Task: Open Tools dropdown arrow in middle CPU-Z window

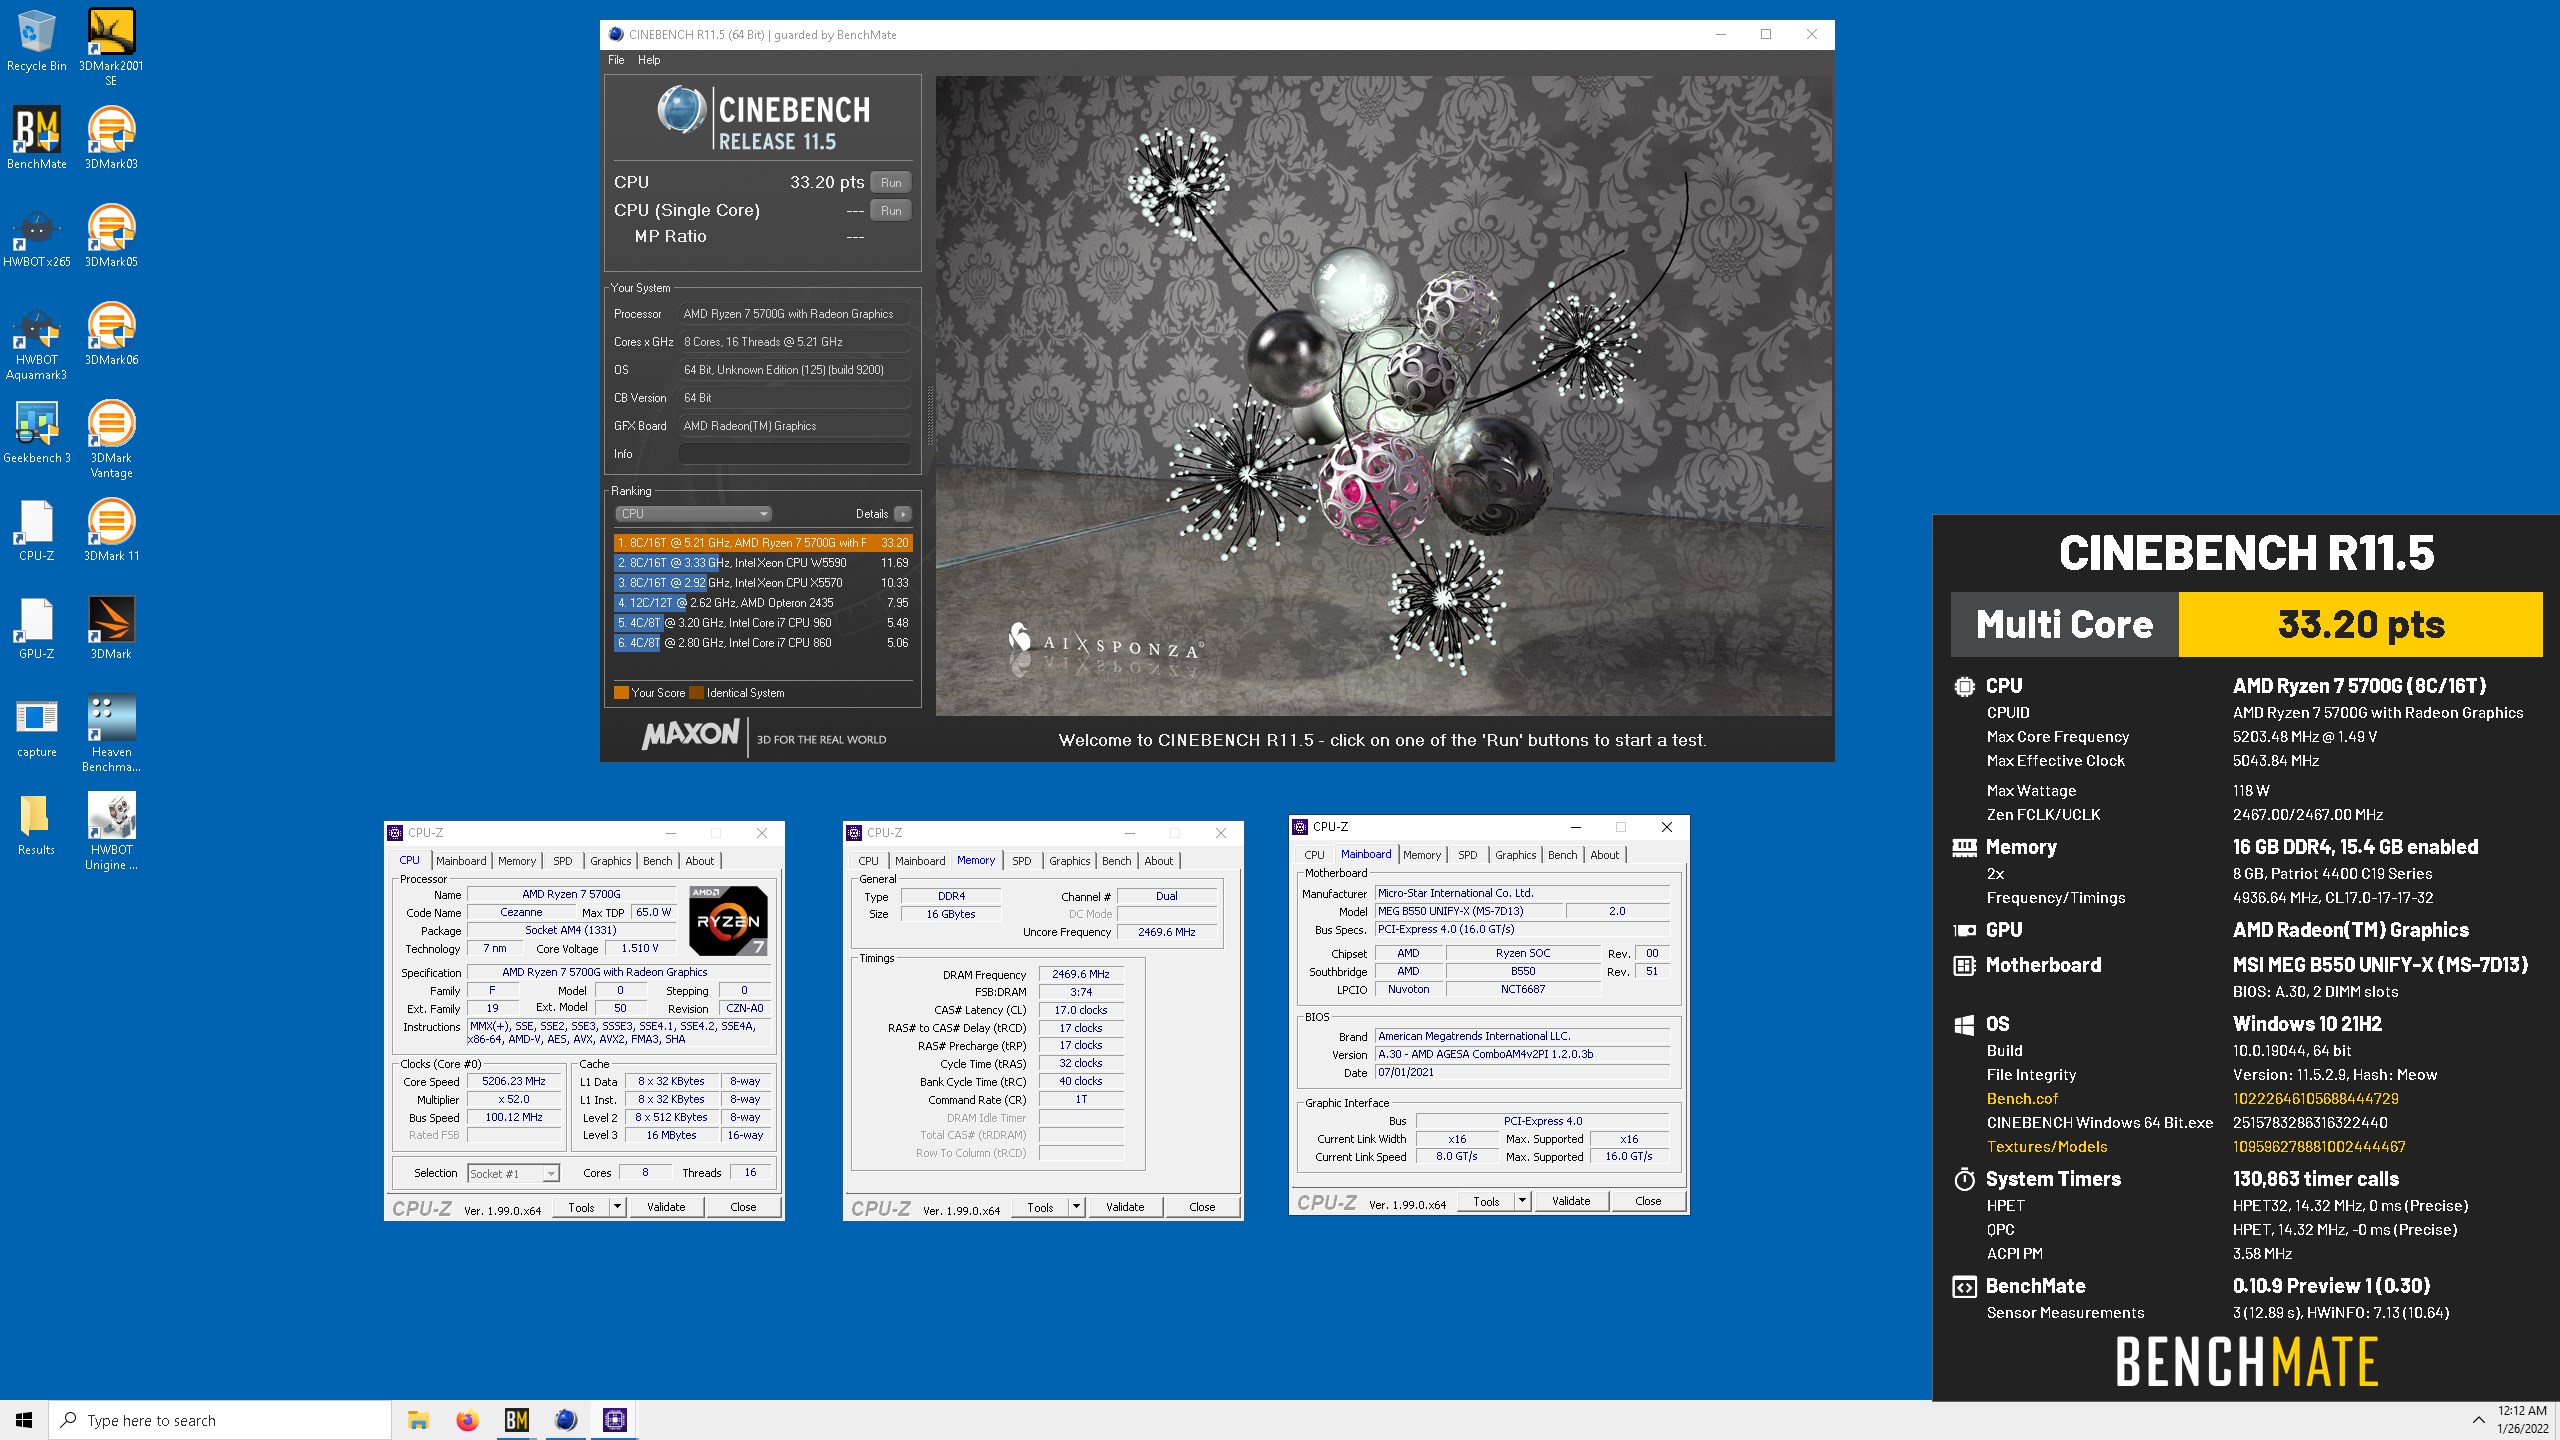Action: tap(1076, 1207)
